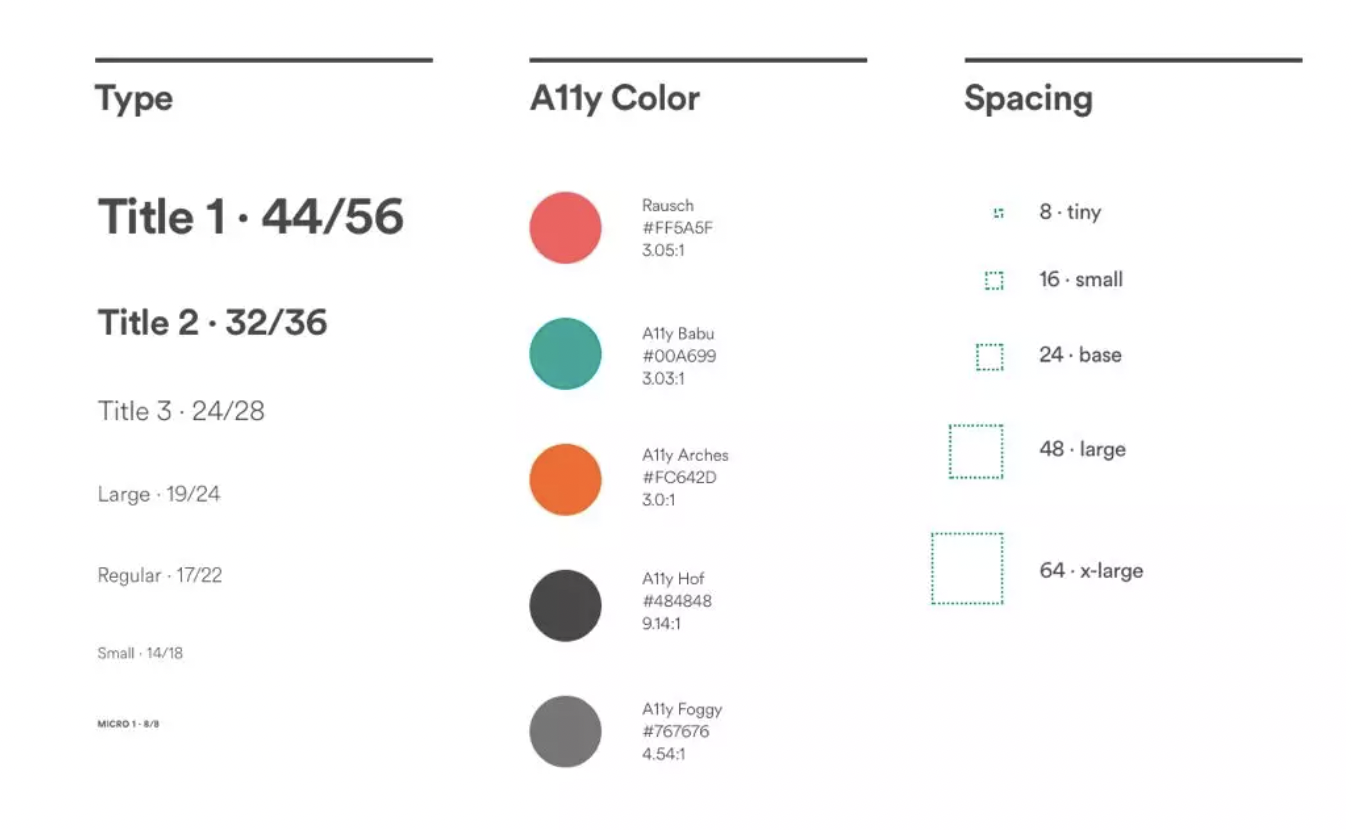Click the 8 tiny spacing square icon
This screenshot has height=830, width=1352.
[x=998, y=213]
